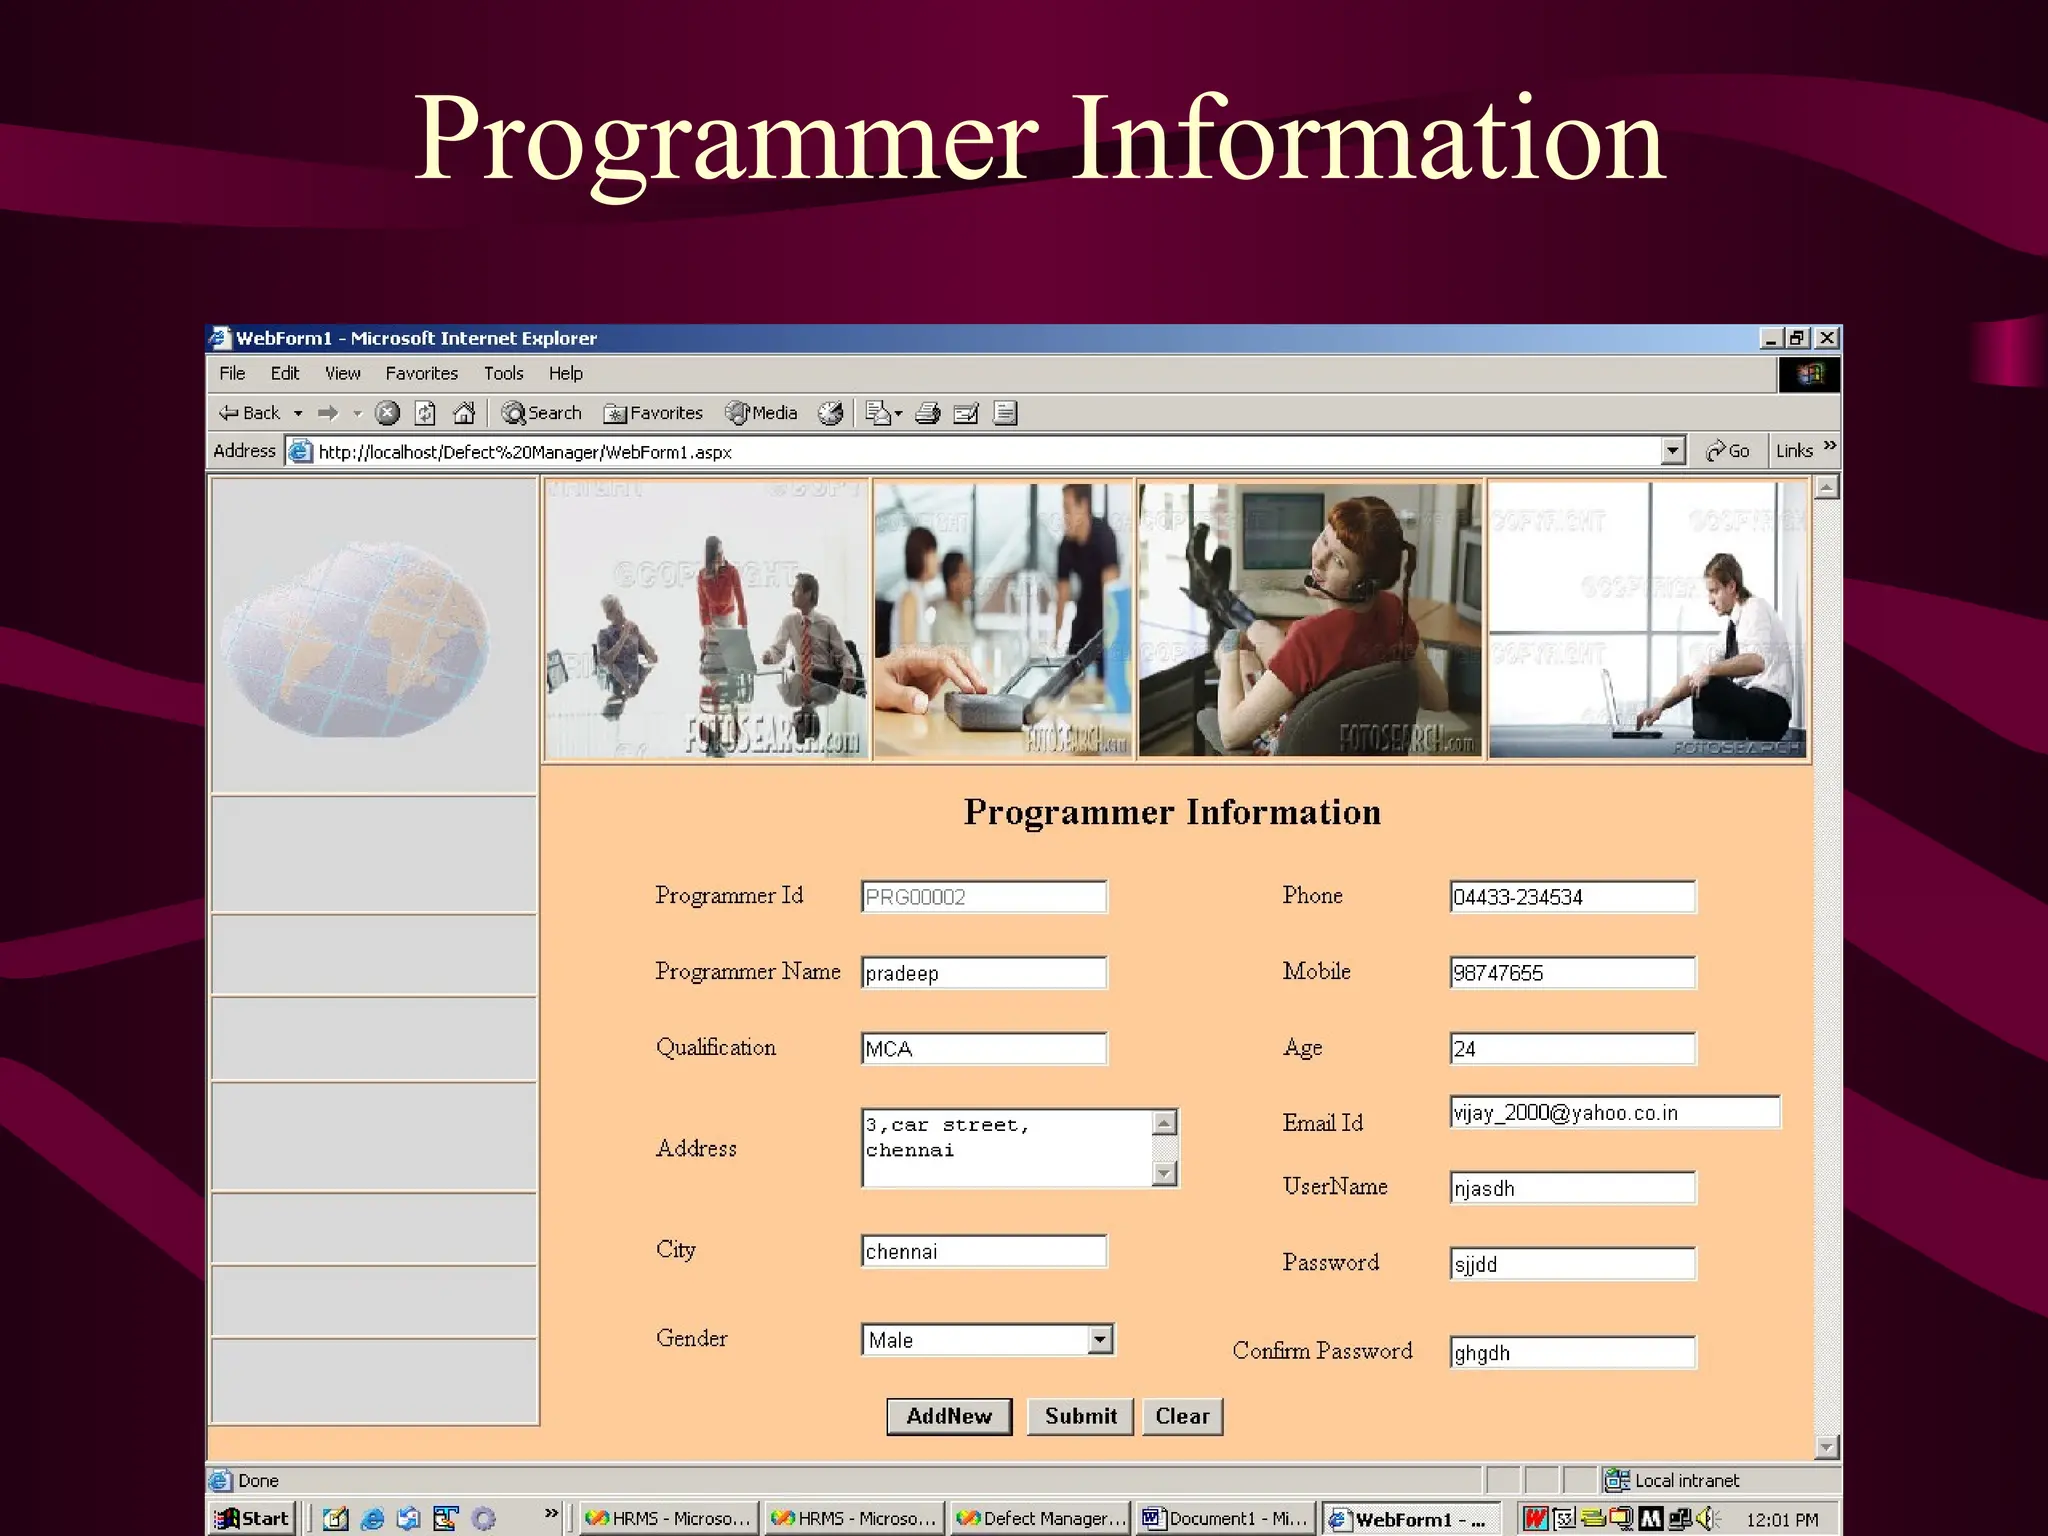Stop loading with the Stop icon
Screen dimensions: 2048x1536
coord(387,412)
